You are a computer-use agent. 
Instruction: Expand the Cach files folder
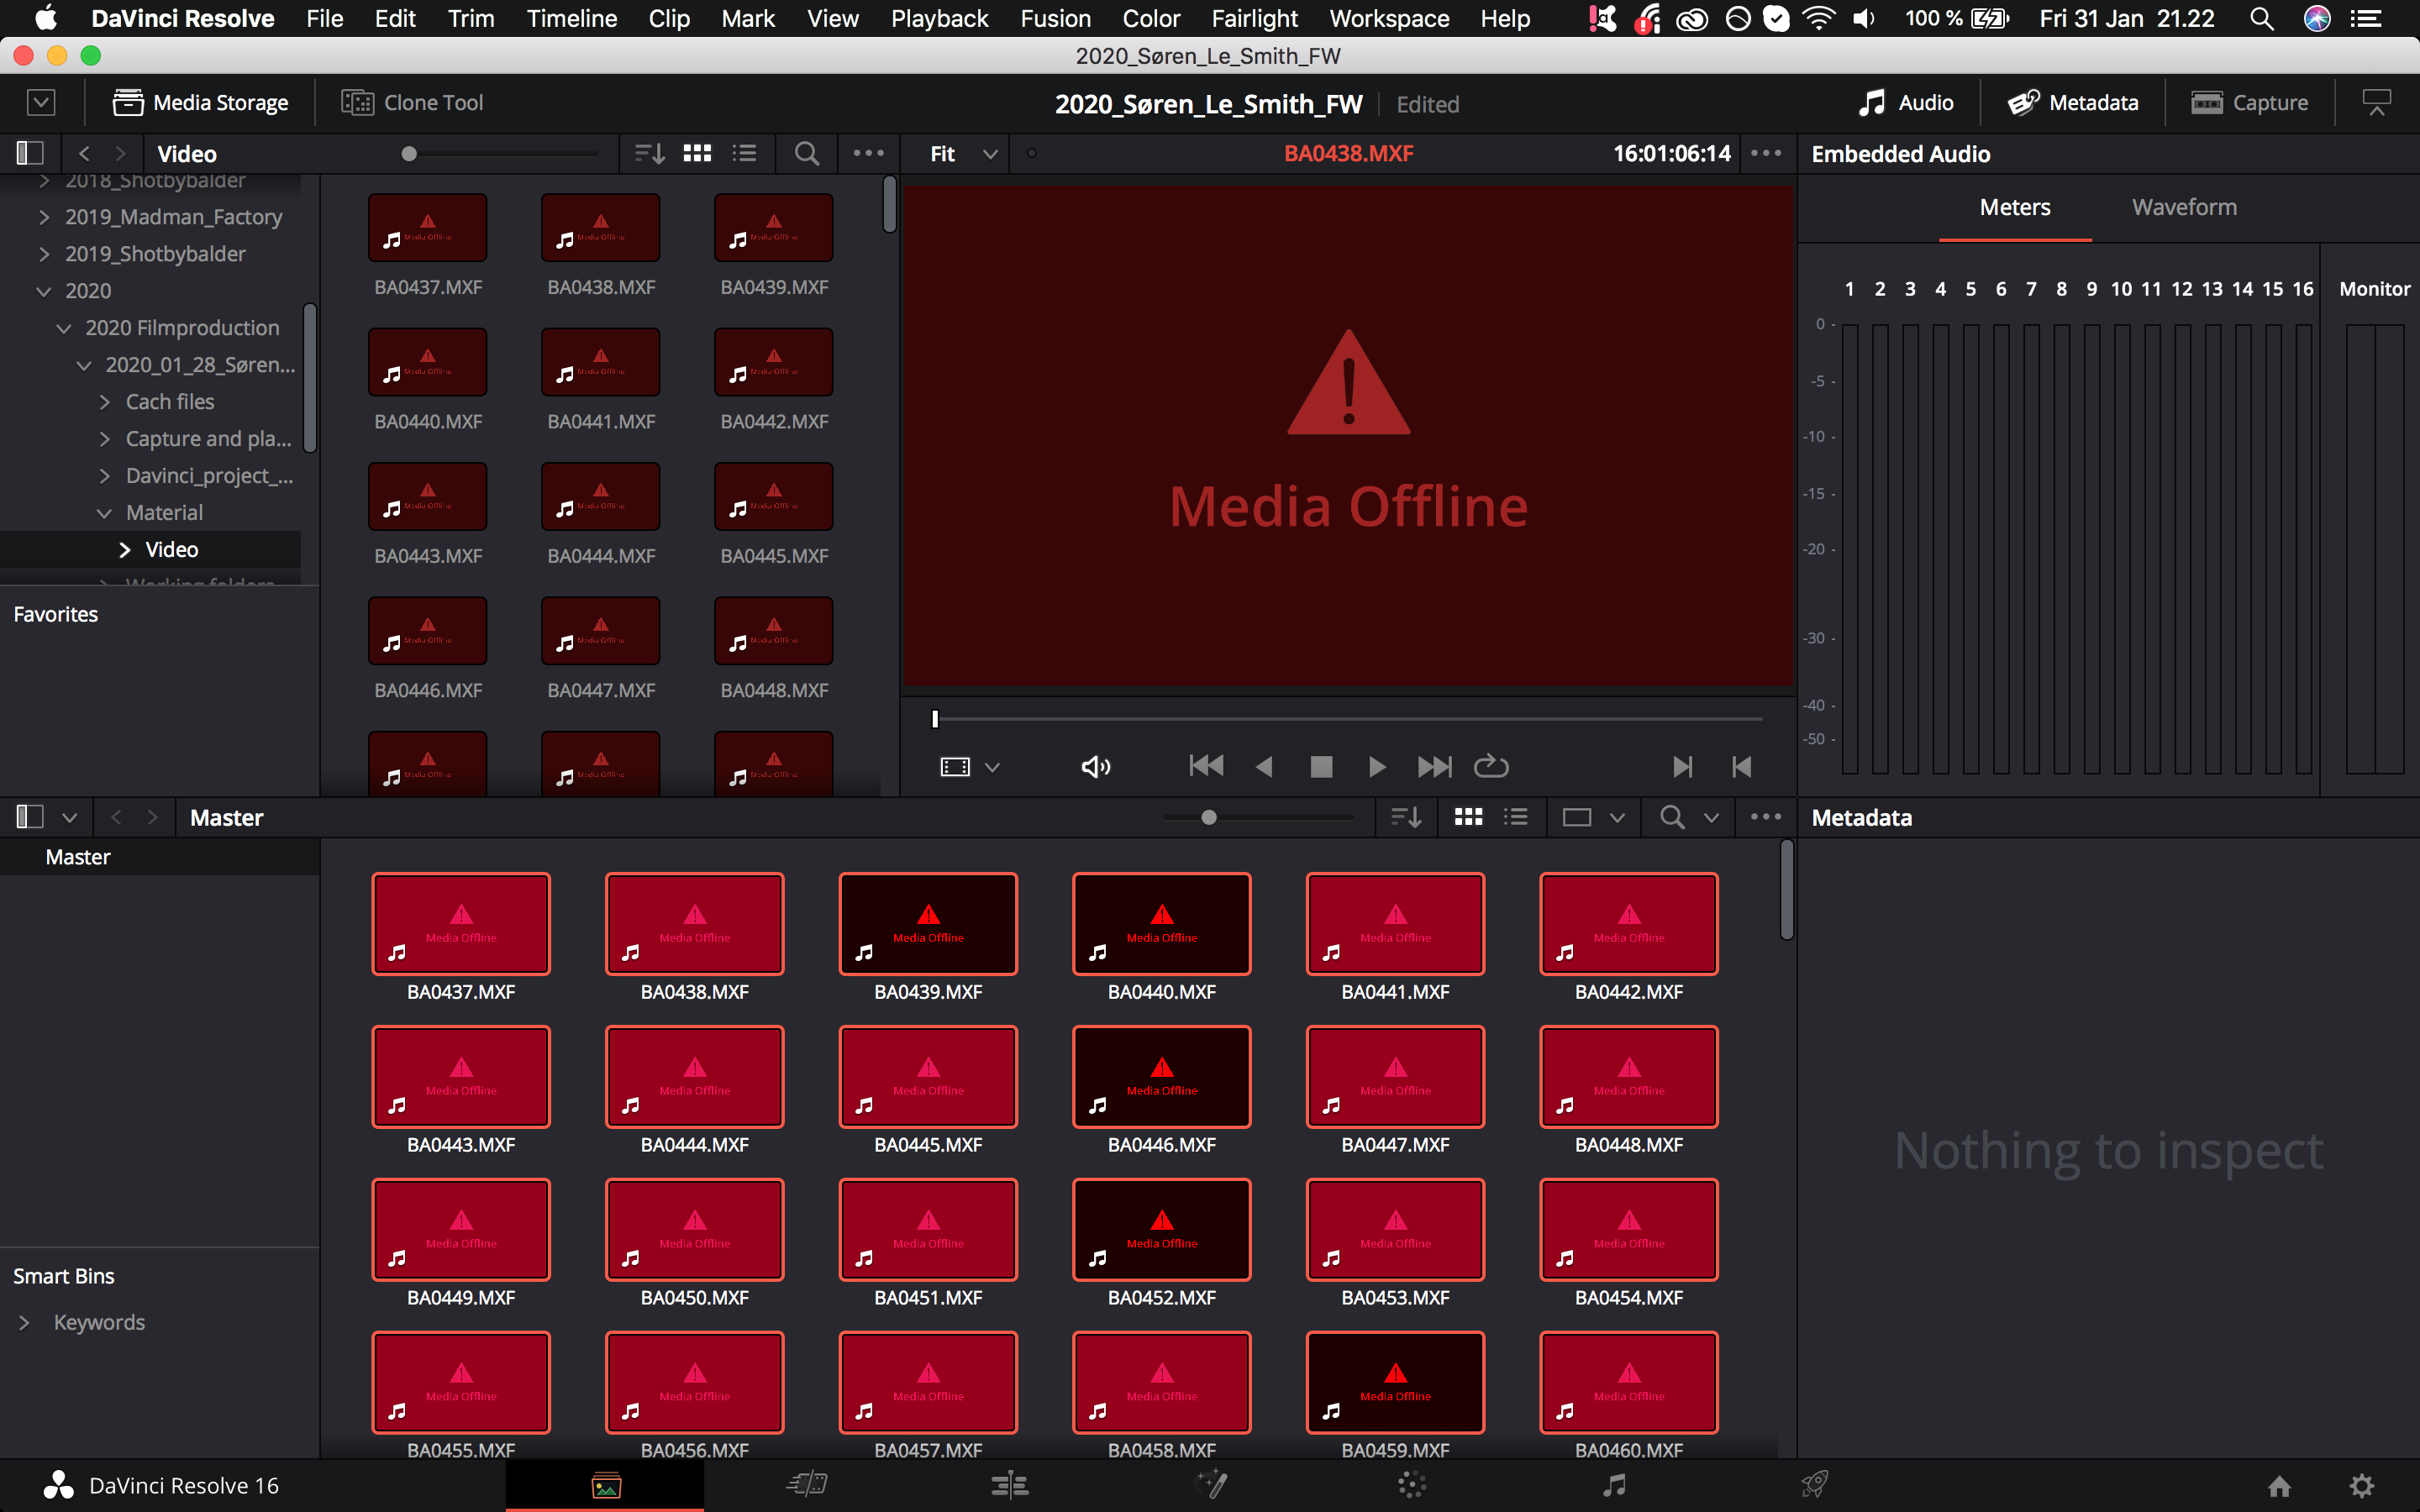[x=105, y=402]
